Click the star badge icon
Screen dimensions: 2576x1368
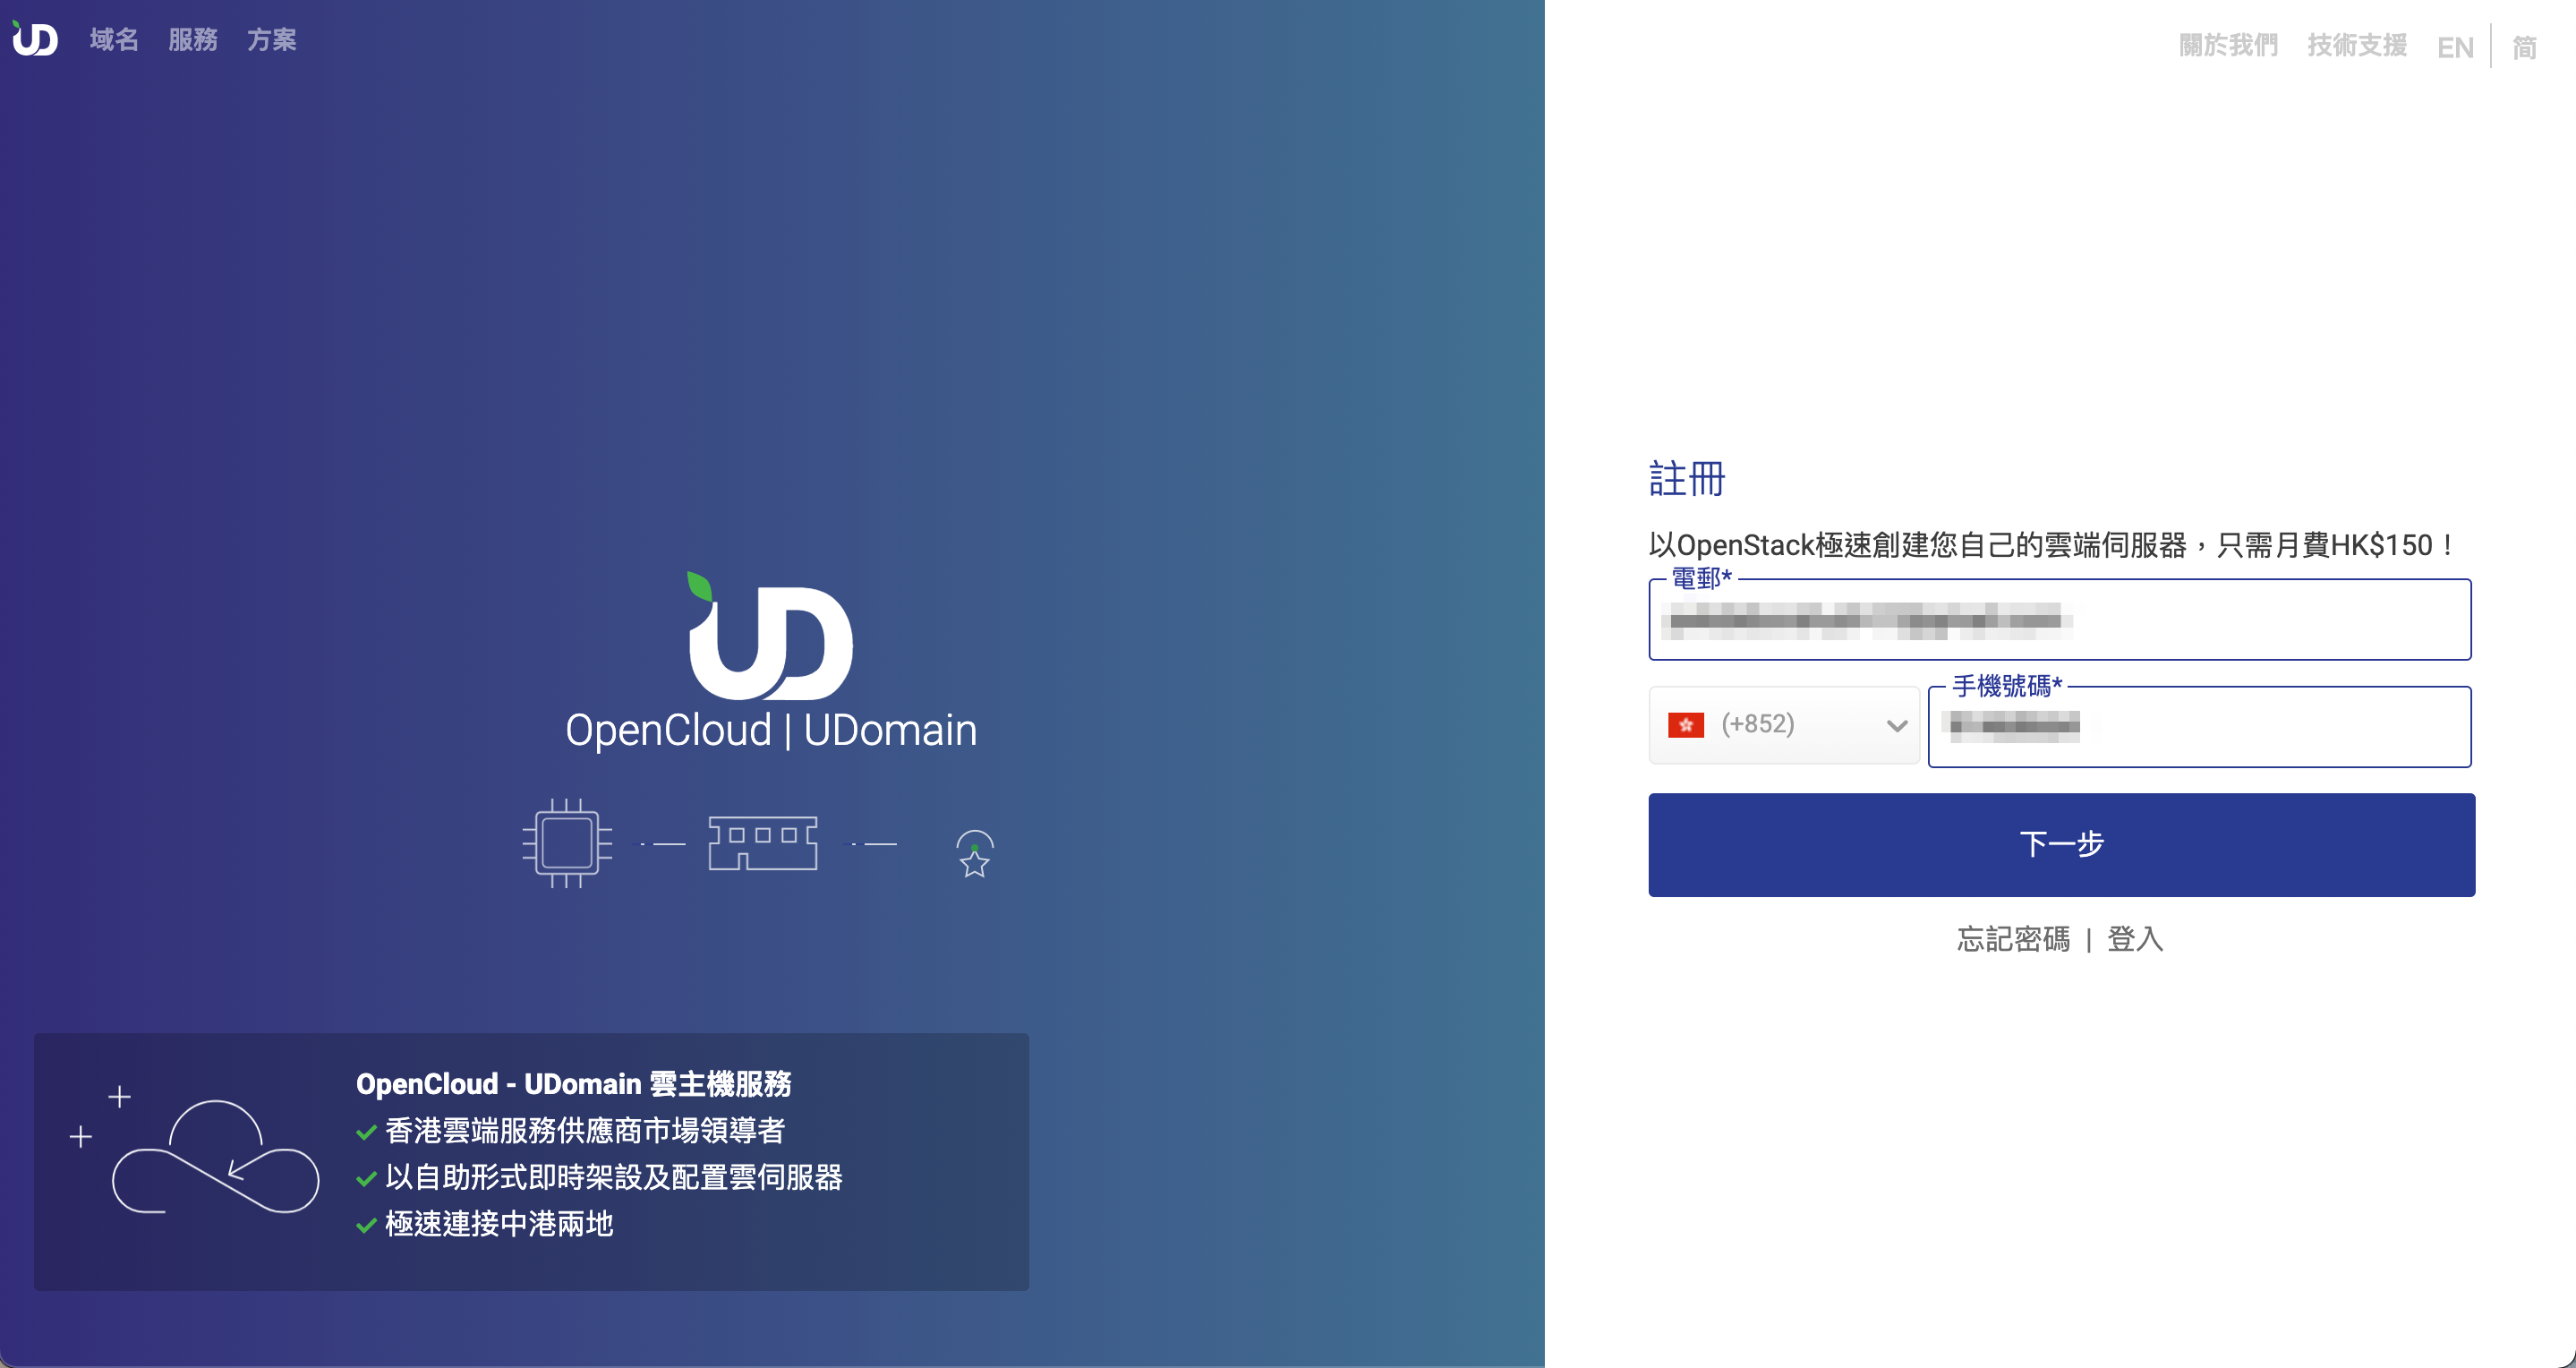click(972, 855)
